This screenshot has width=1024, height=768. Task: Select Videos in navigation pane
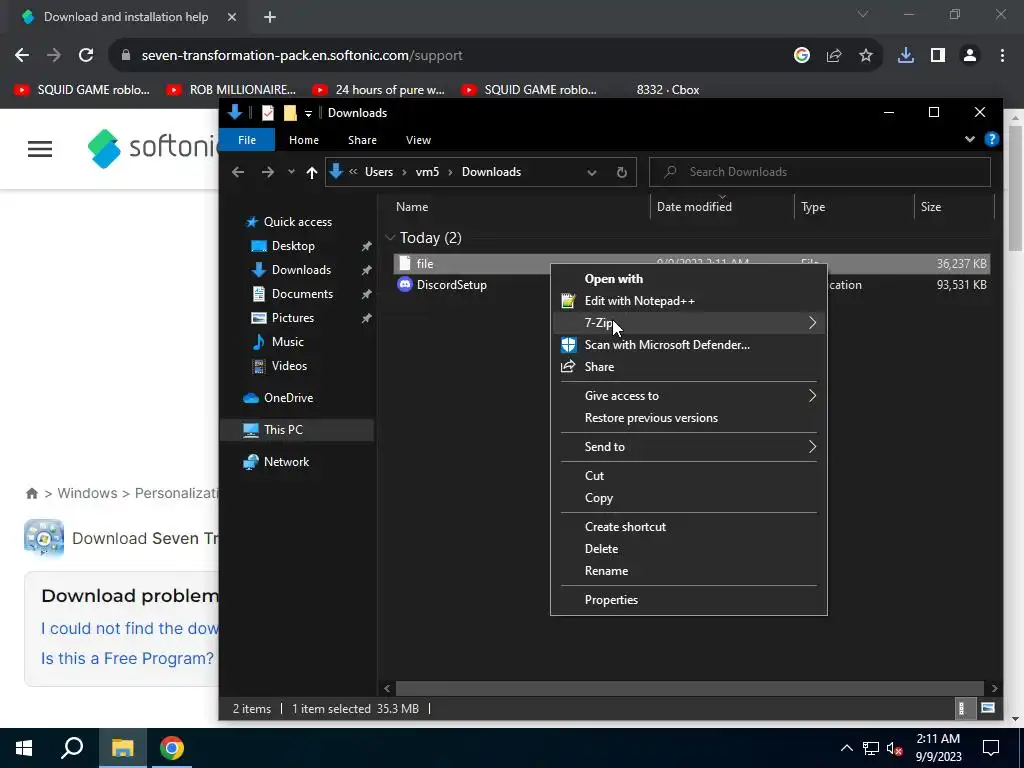[x=289, y=366]
